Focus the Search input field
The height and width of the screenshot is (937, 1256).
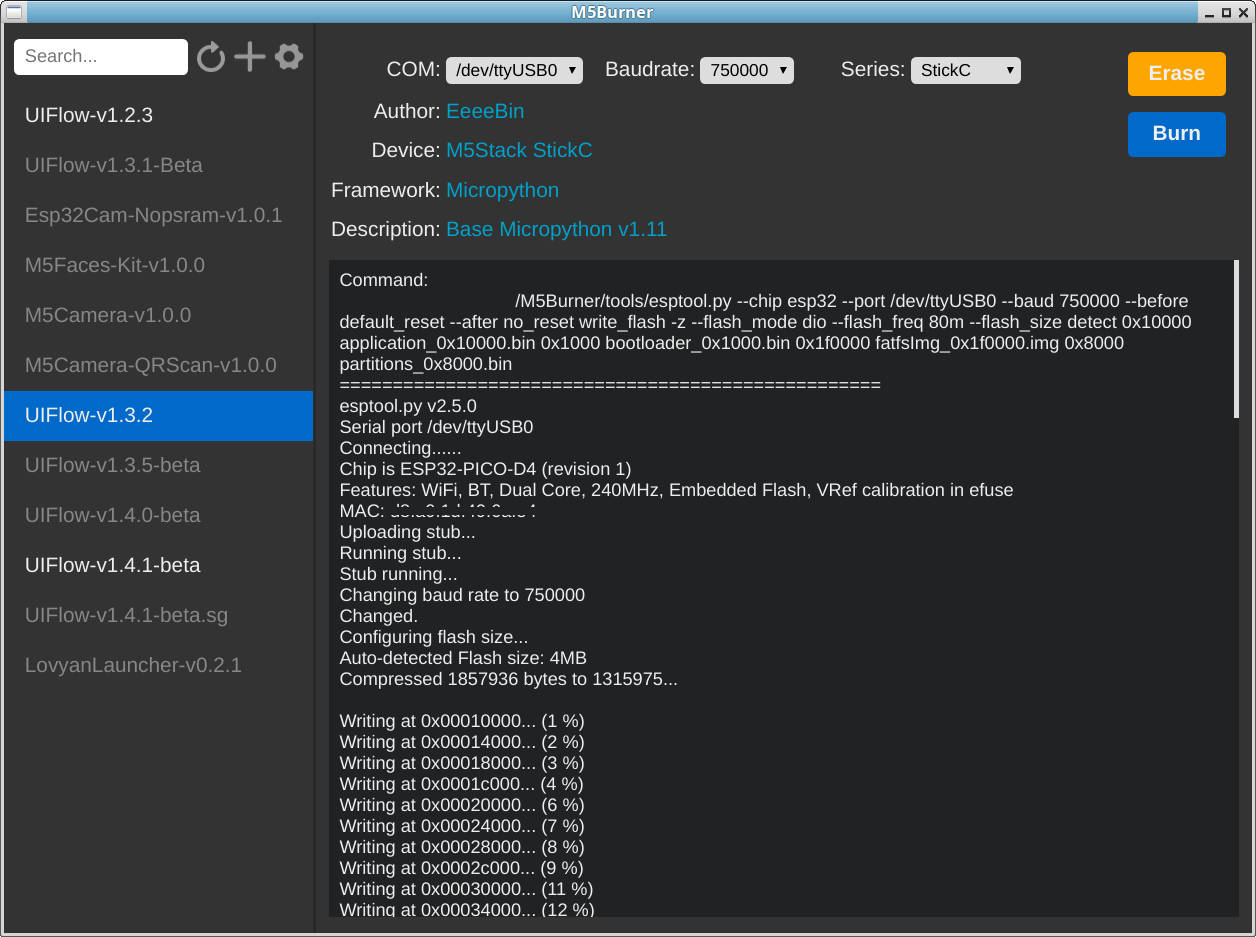101,57
